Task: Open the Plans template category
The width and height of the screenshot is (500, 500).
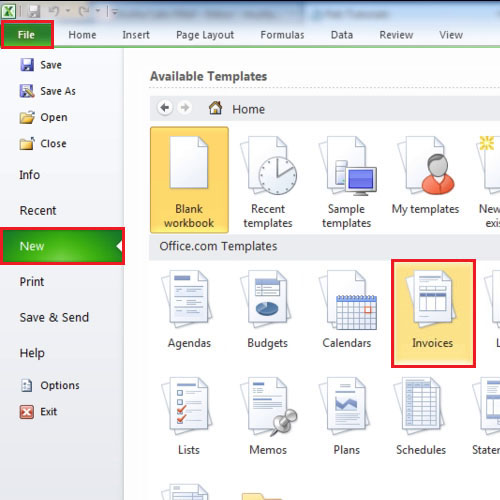Action: [347, 416]
